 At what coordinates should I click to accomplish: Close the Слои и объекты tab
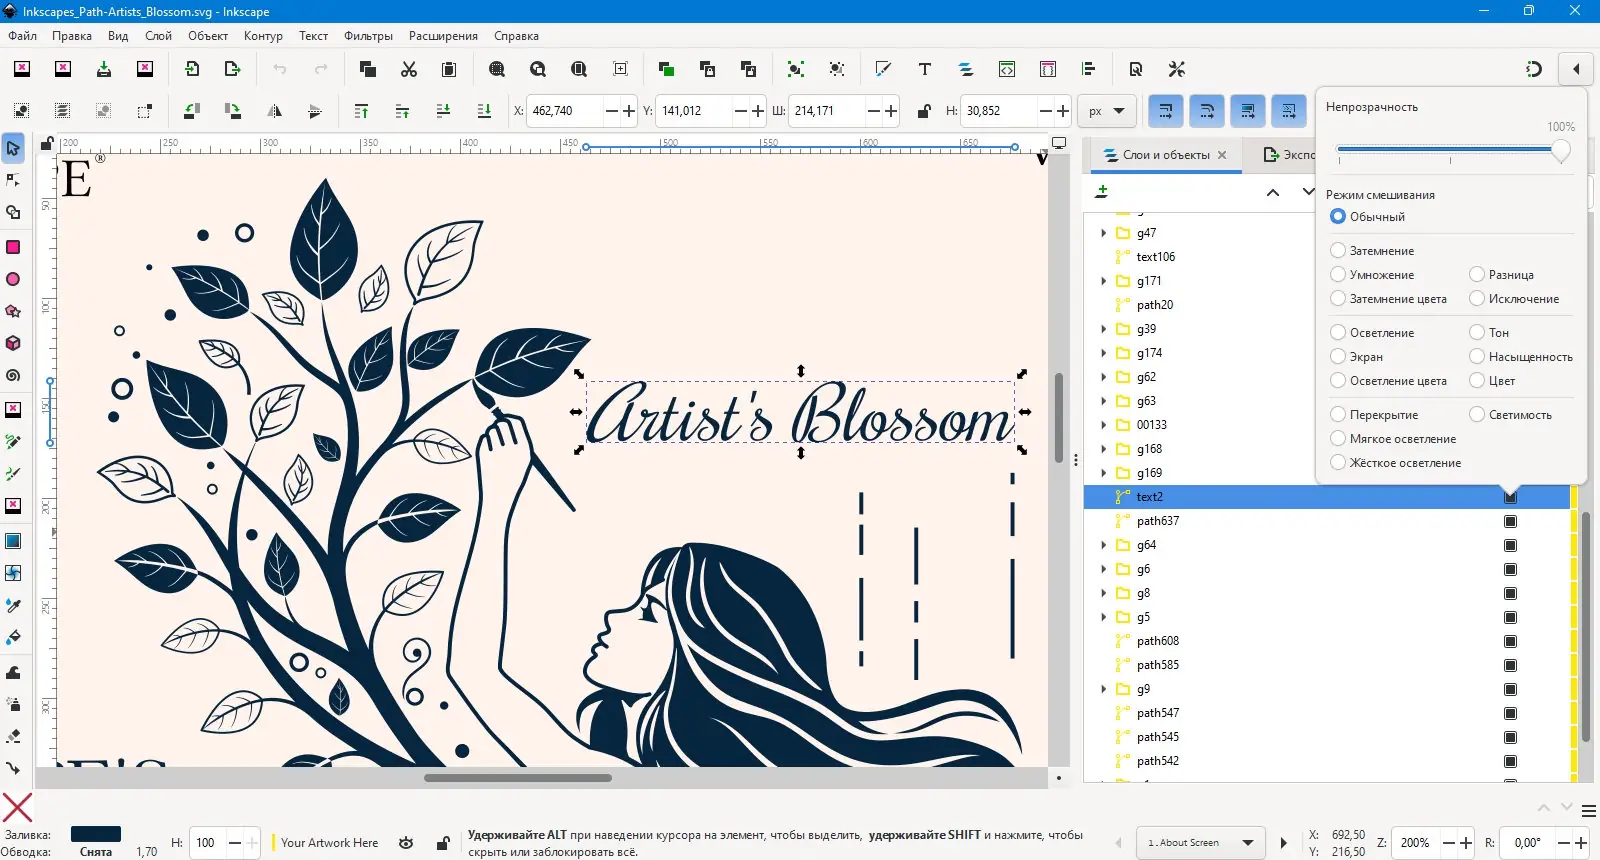[1222, 155]
